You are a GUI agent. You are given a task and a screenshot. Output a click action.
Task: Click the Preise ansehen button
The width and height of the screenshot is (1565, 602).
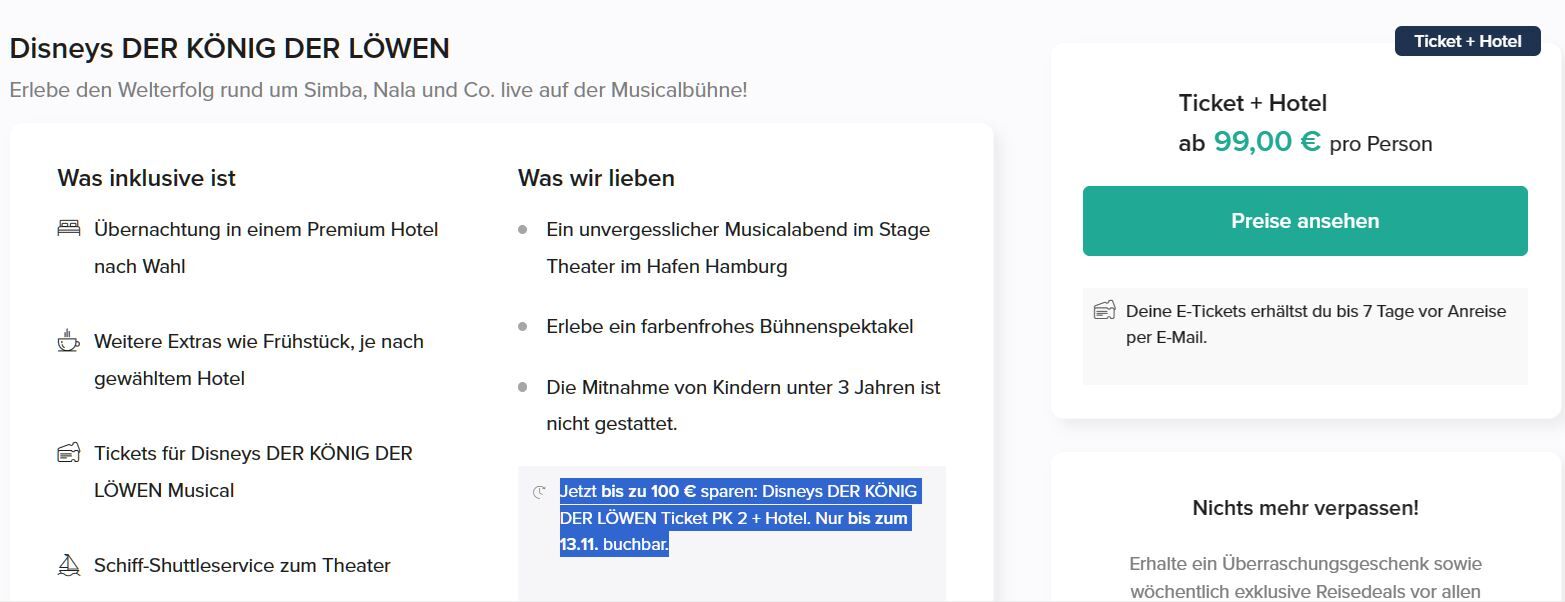1305,221
